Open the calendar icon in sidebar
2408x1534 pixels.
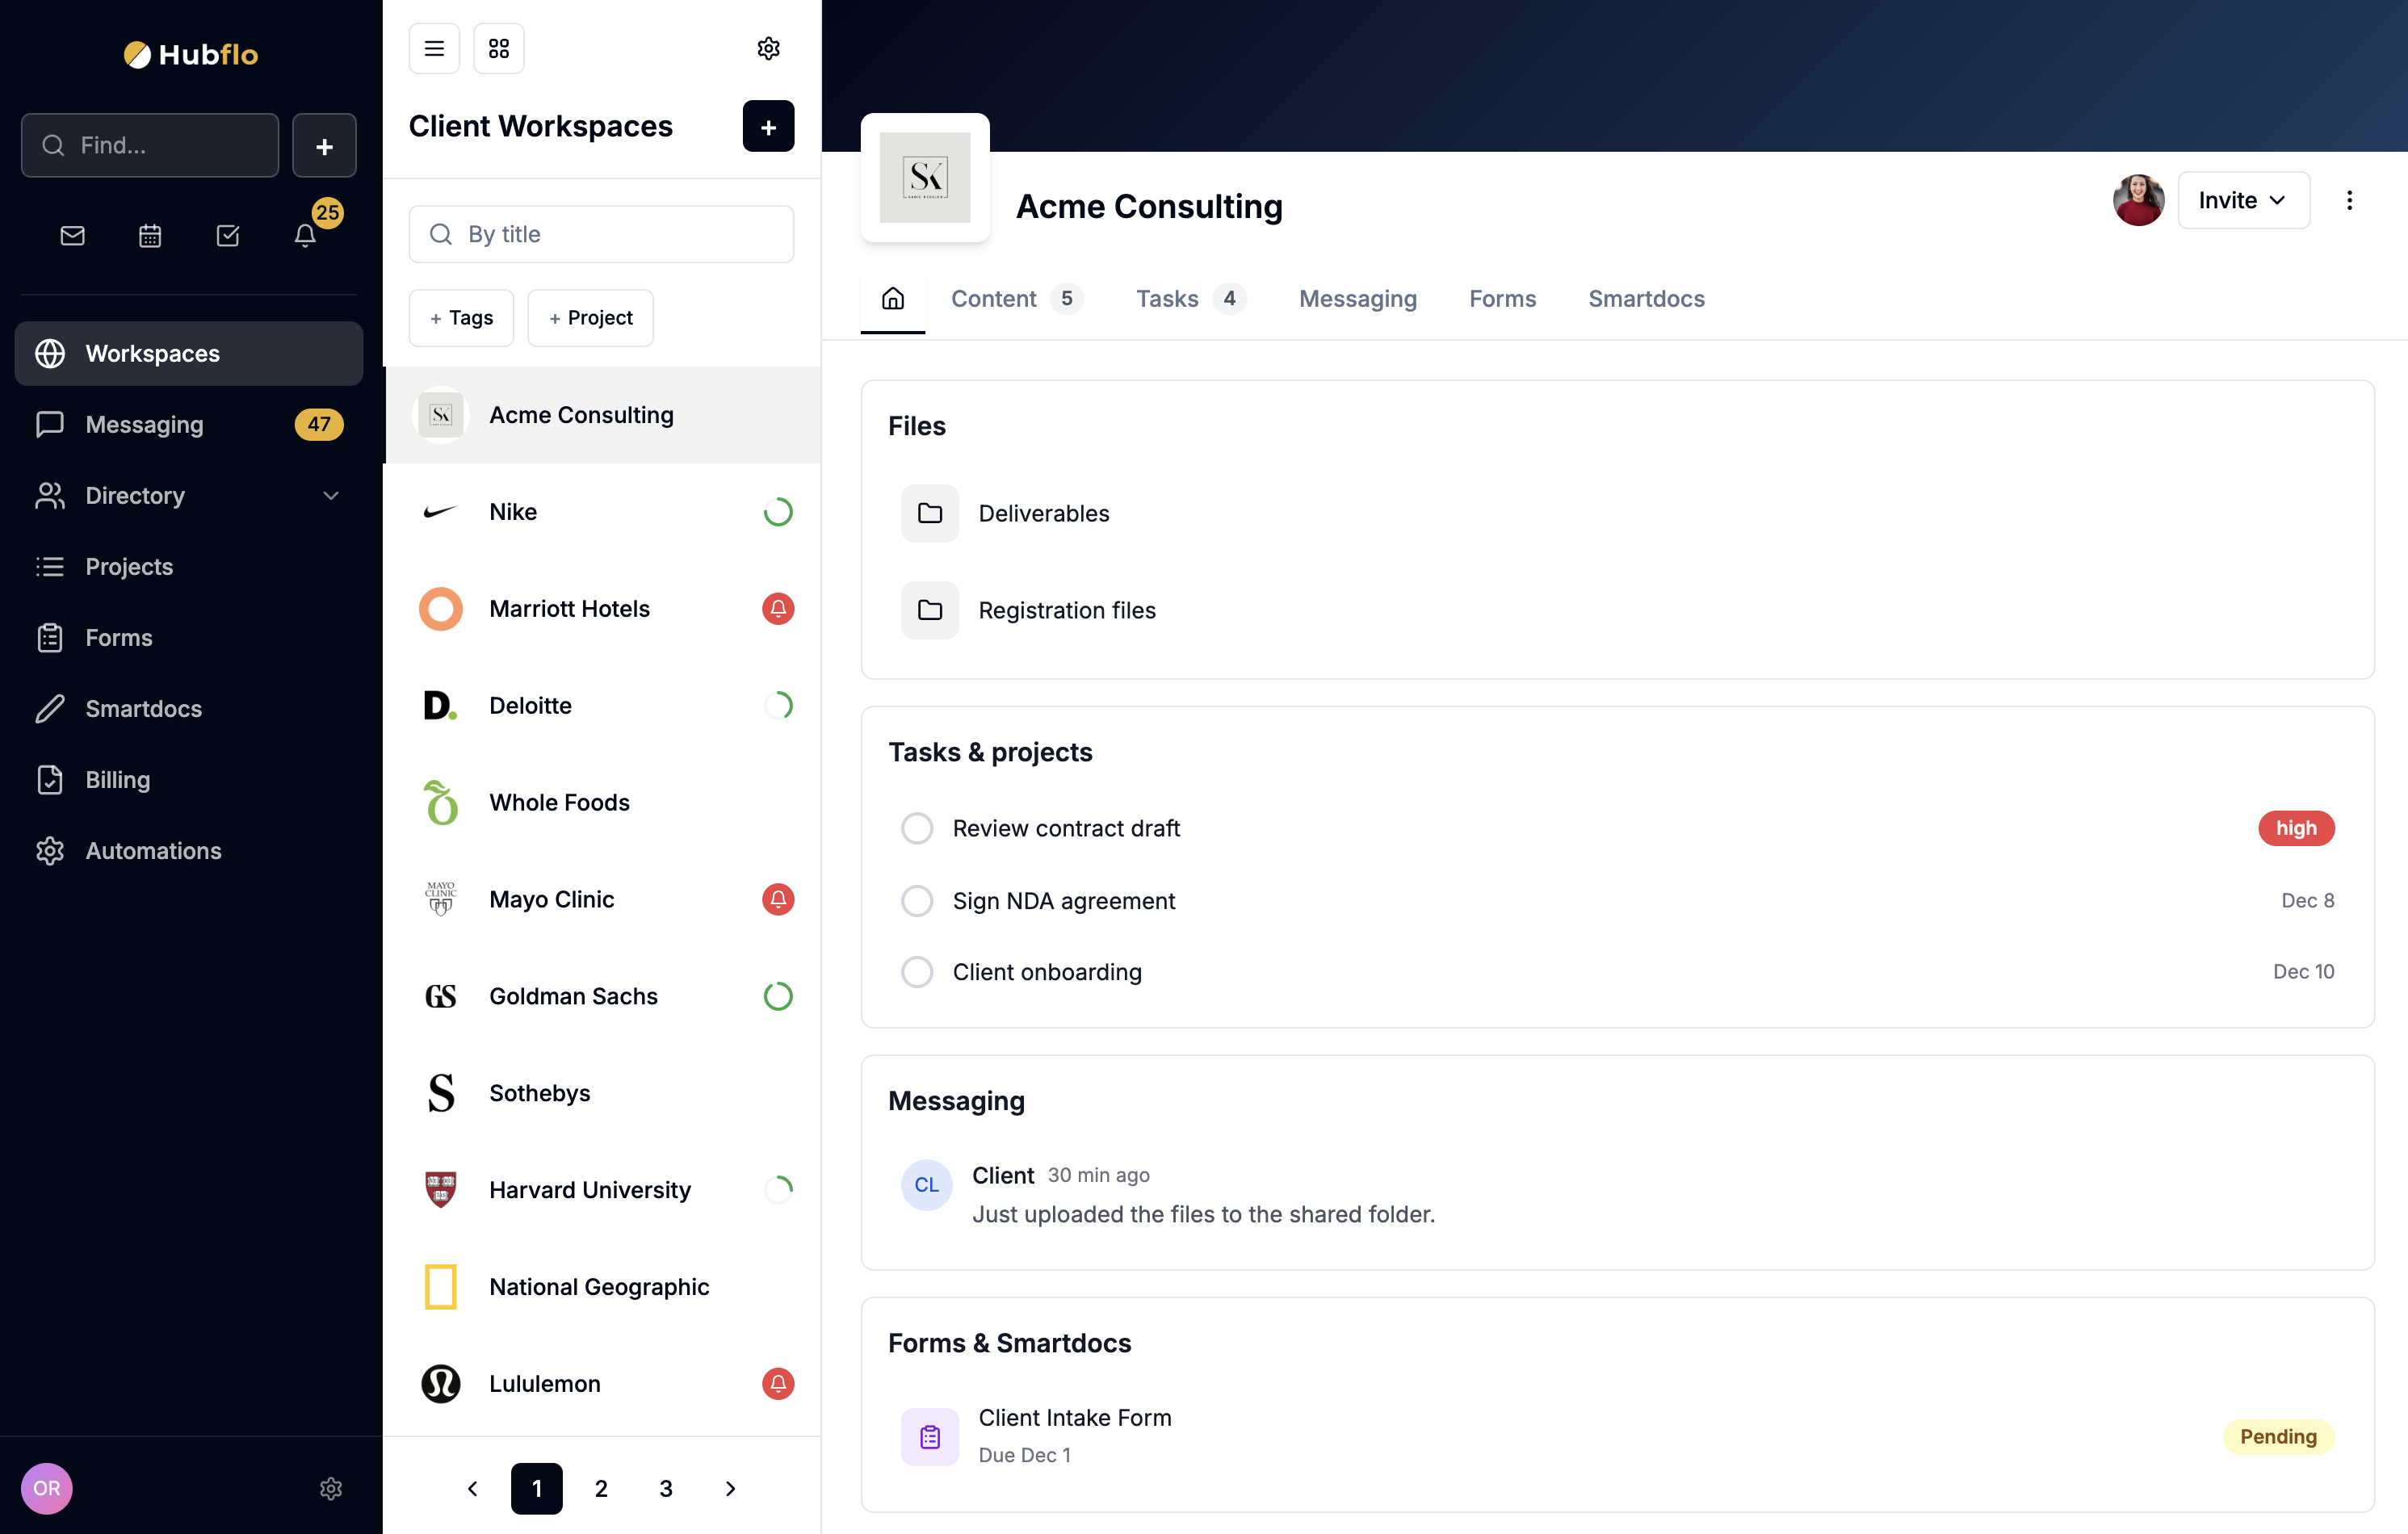pyautogui.click(x=150, y=236)
